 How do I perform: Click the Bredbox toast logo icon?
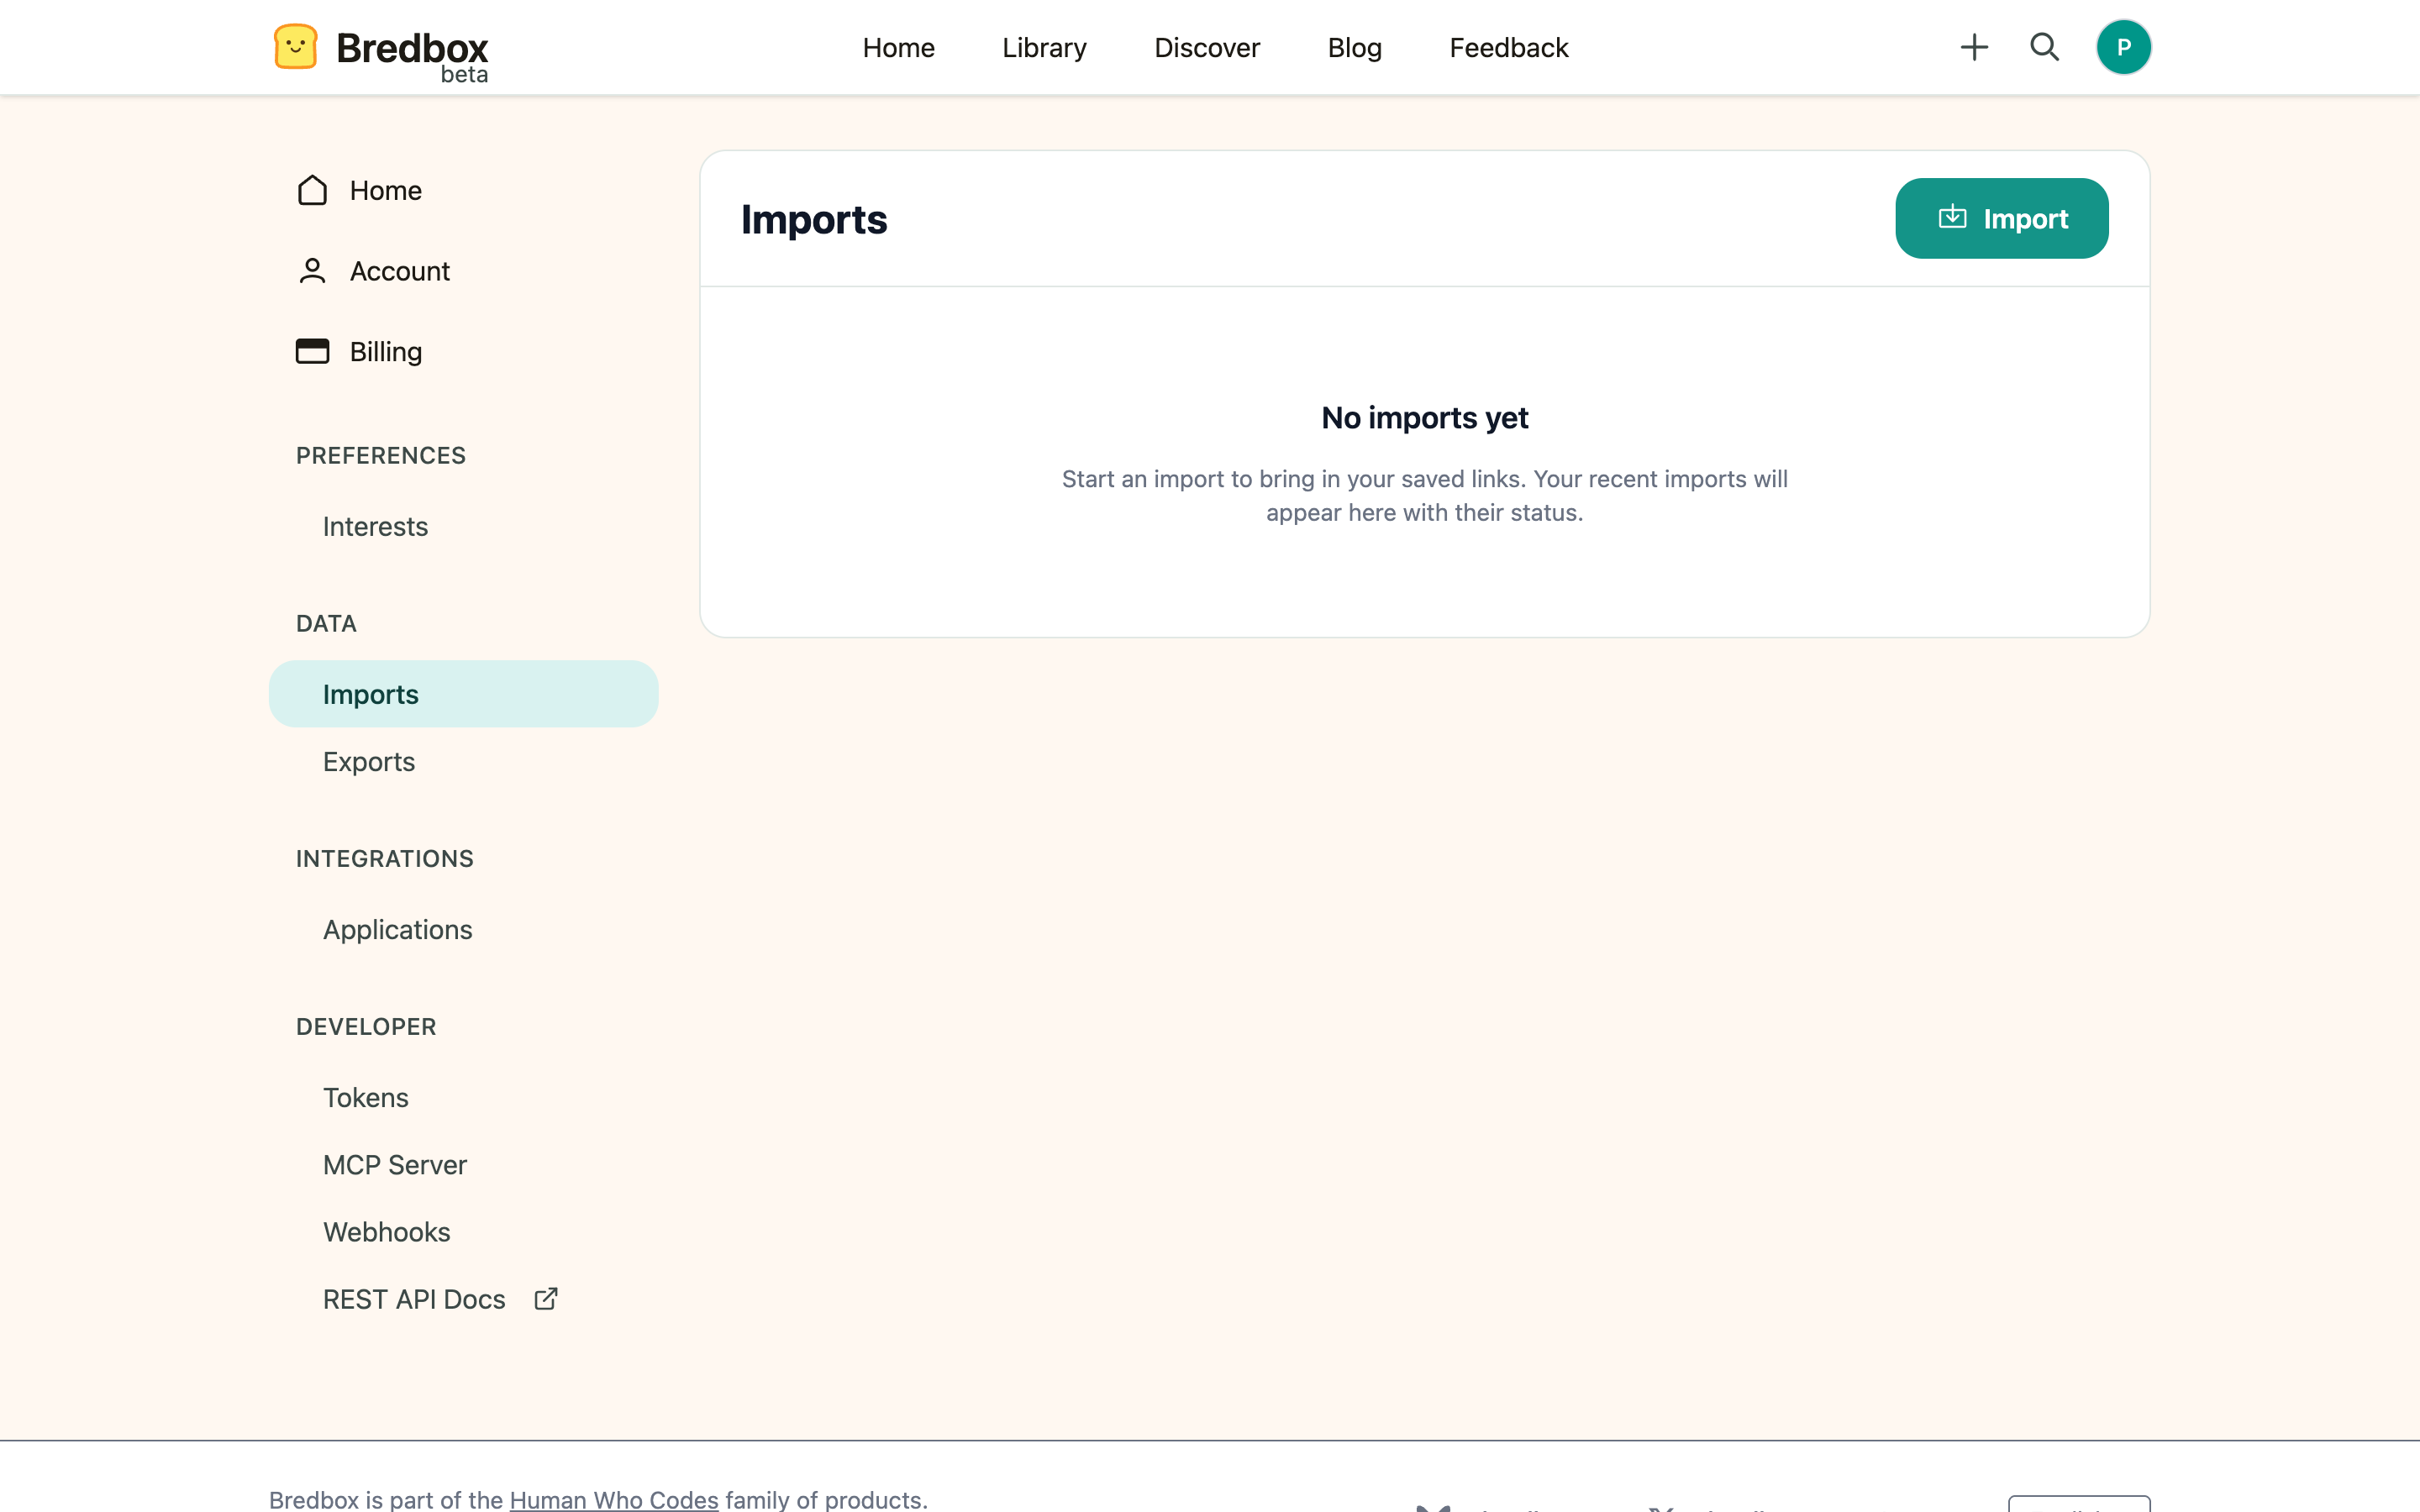[x=295, y=47]
